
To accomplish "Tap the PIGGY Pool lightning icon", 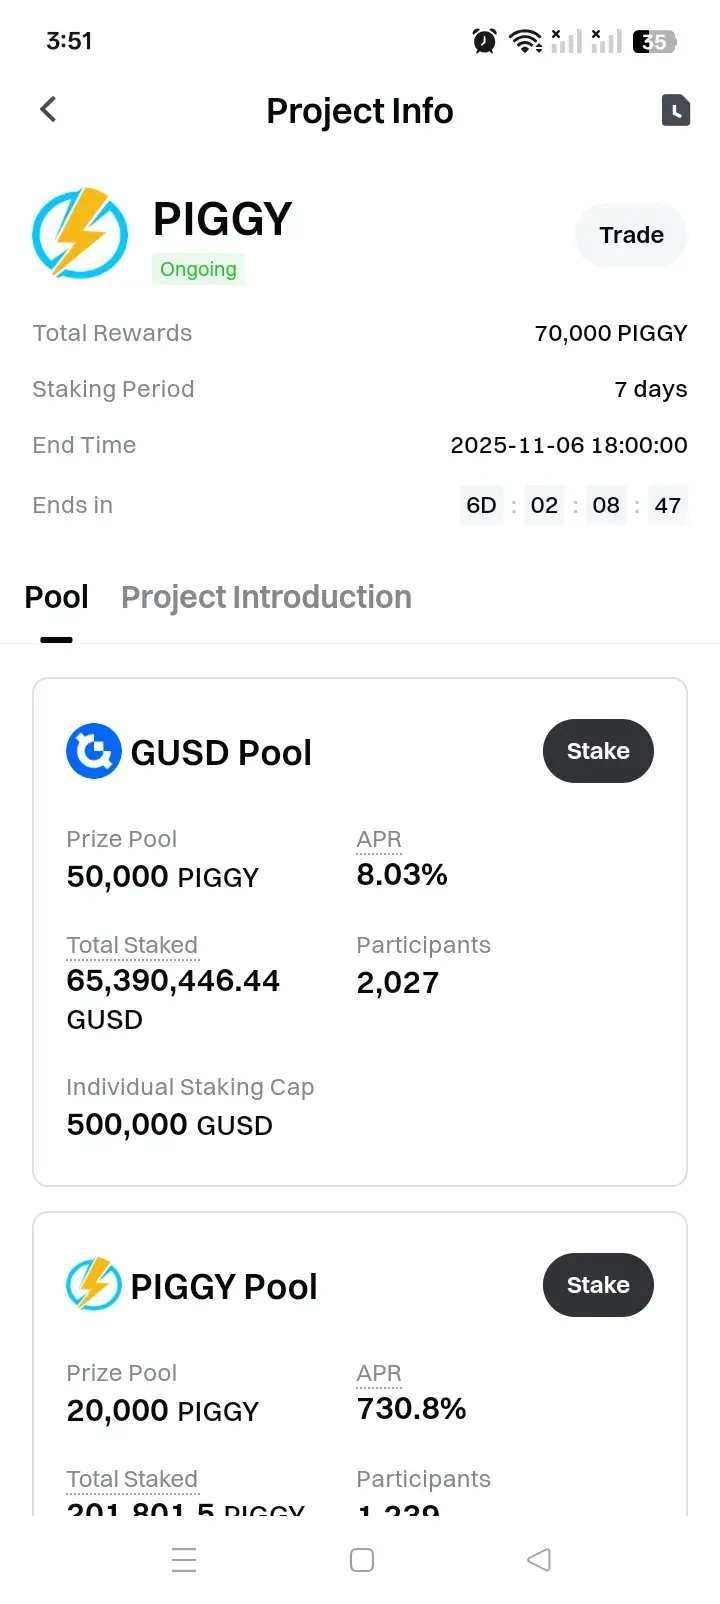I will click(x=93, y=1285).
